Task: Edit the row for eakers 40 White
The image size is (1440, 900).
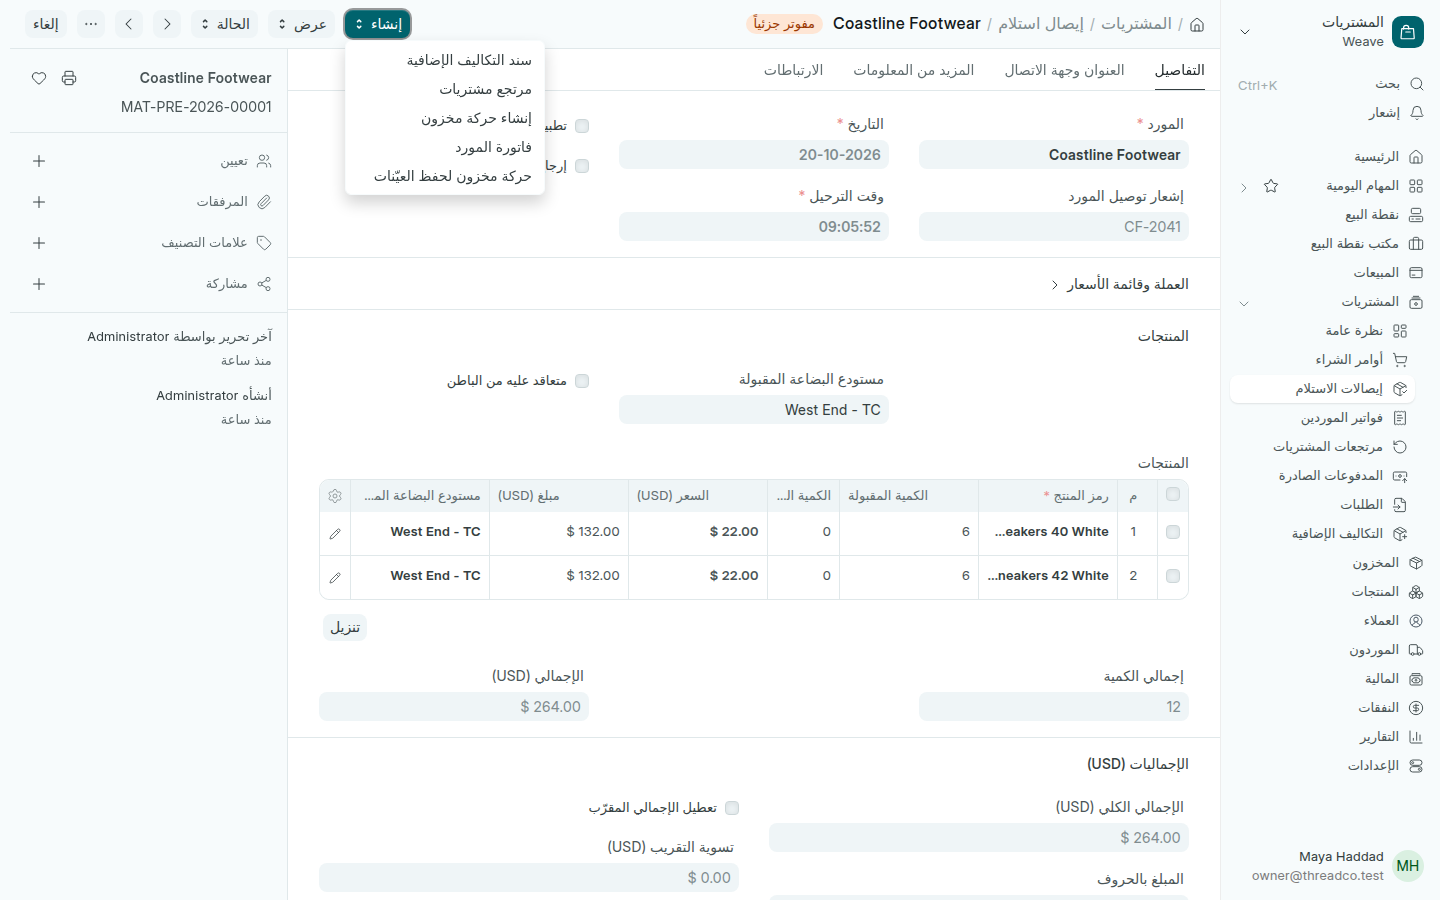Action: pyautogui.click(x=335, y=534)
